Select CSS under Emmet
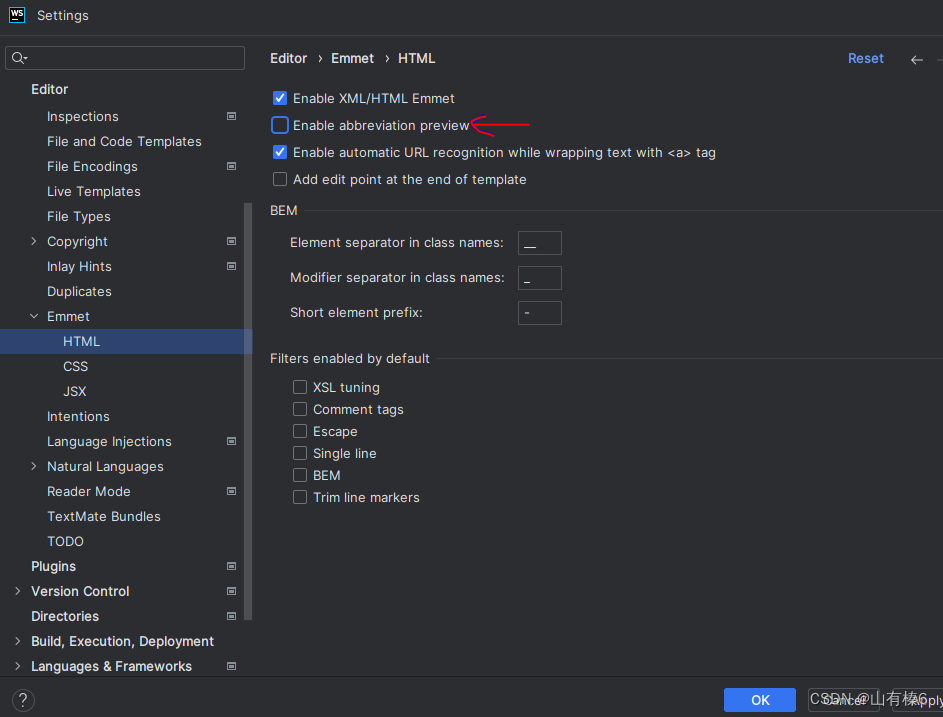Viewport: 943px width, 717px height. 75,366
